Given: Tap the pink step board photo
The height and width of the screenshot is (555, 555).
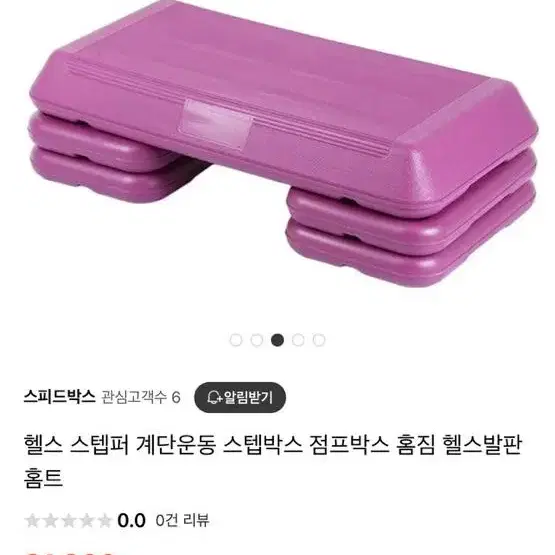Looking at the screenshot, I should click(283, 143).
